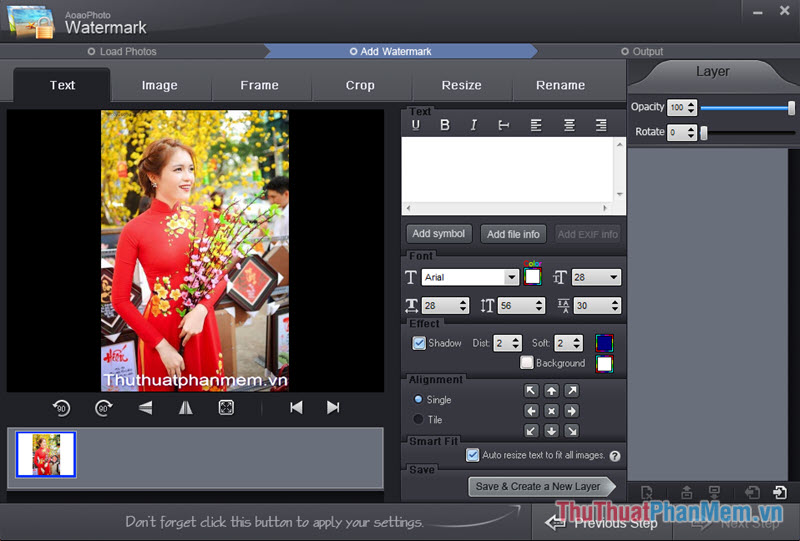The width and height of the screenshot is (800, 541).
Task: Open the Background color swatch
Action: pos(604,364)
